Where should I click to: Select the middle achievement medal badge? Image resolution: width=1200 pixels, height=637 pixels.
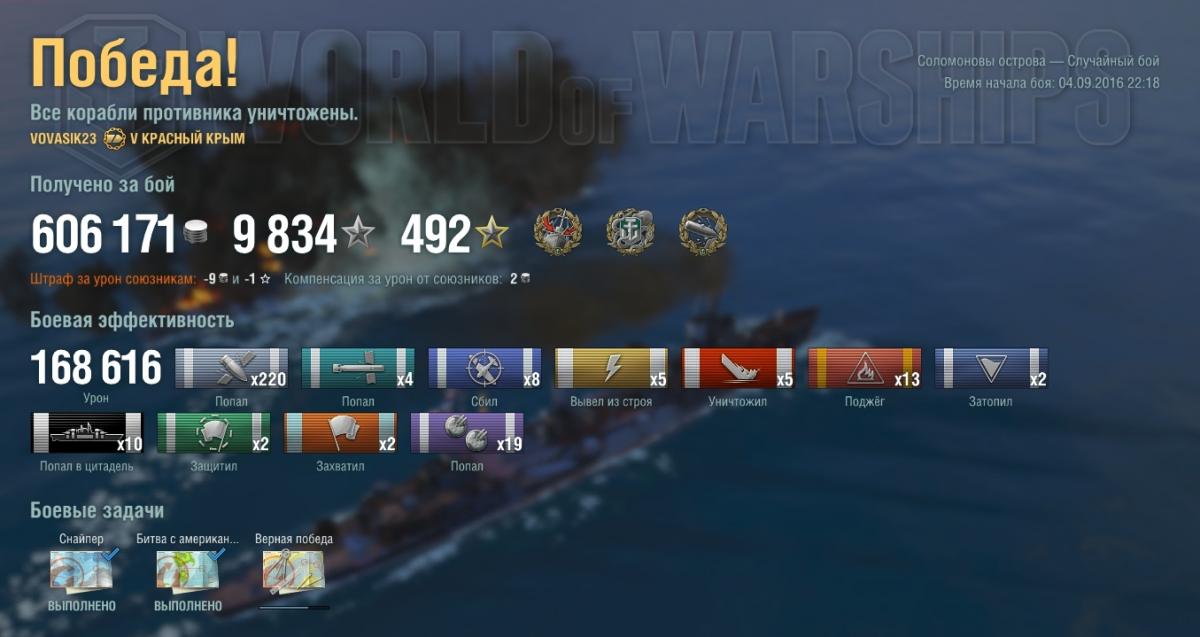pos(630,232)
